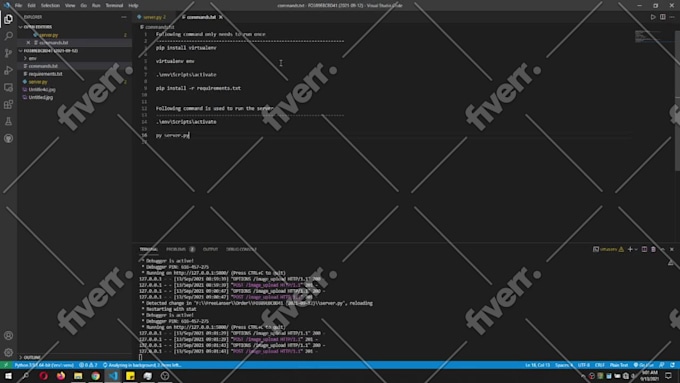The image size is (680, 383).
Task: Close the terminal panel
Action: tap(672, 249)
